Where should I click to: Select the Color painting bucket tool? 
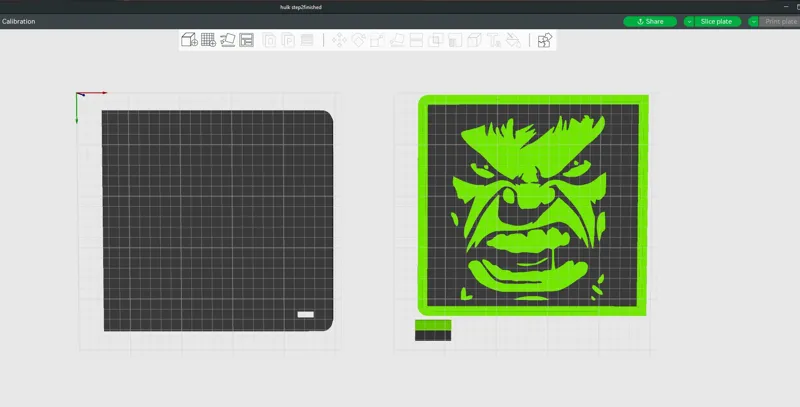[513, 40]
